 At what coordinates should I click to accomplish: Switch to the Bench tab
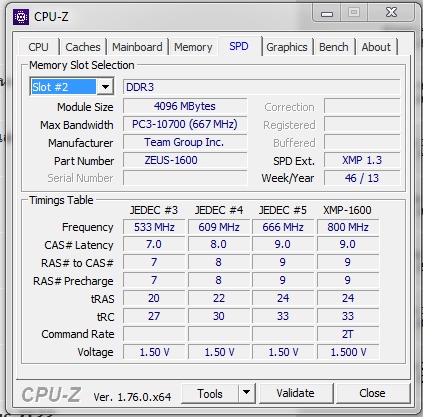click(334, 47)
